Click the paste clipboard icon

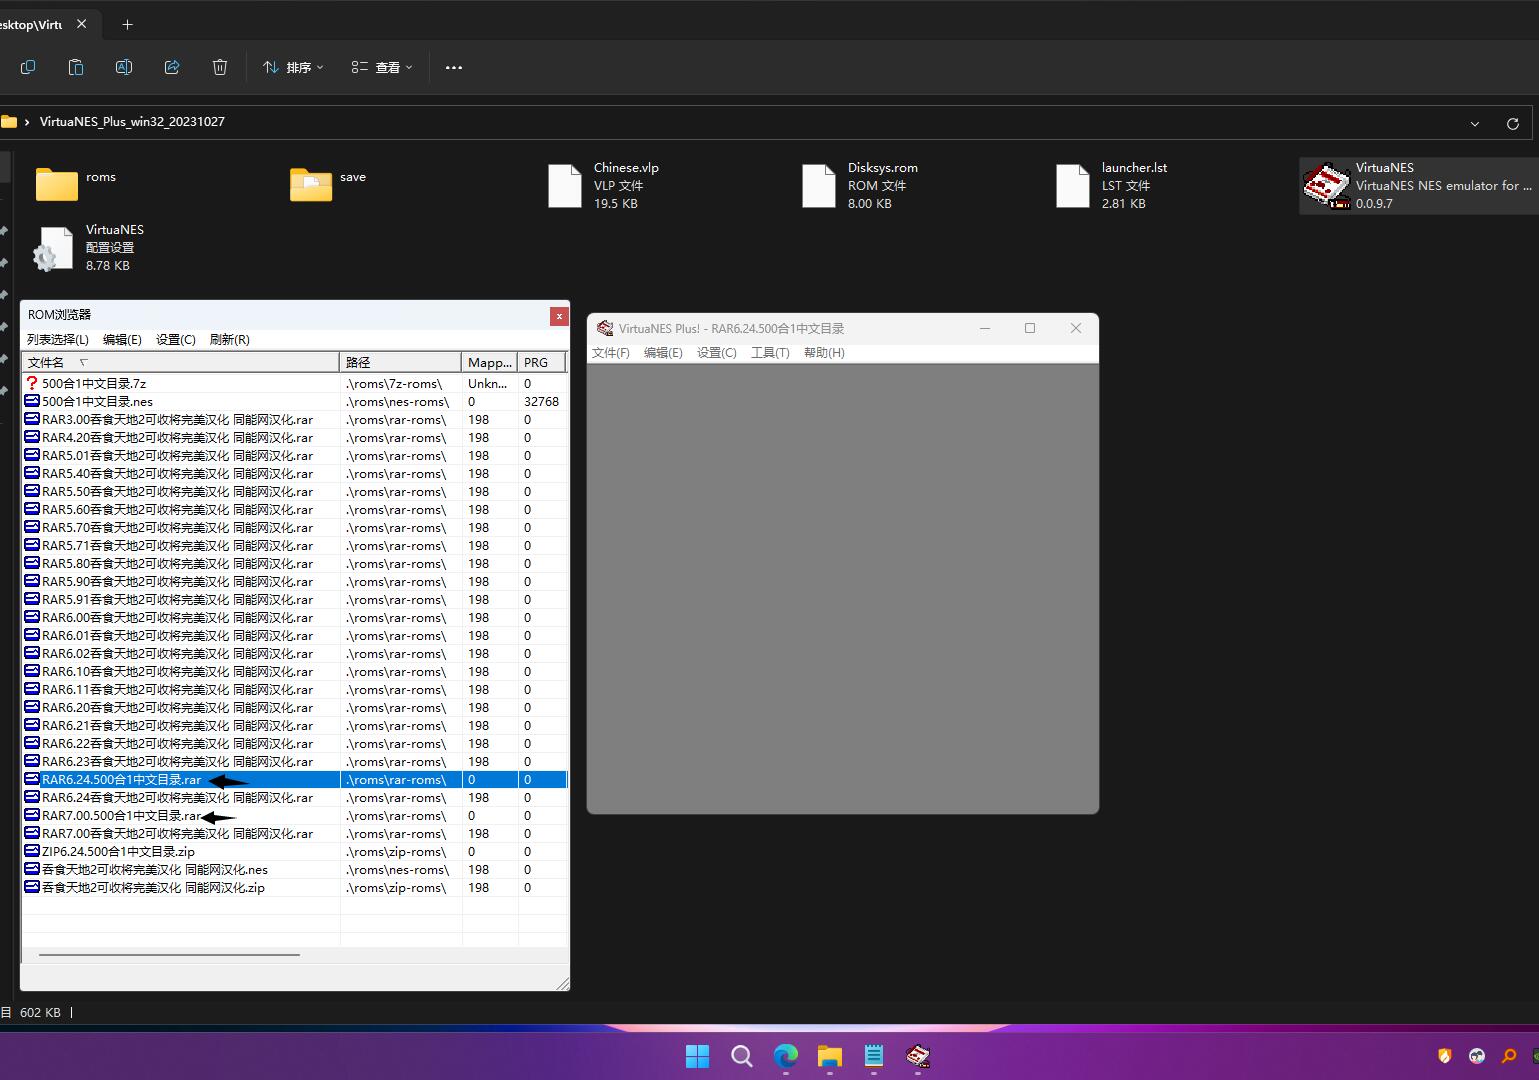coord(76,67)
